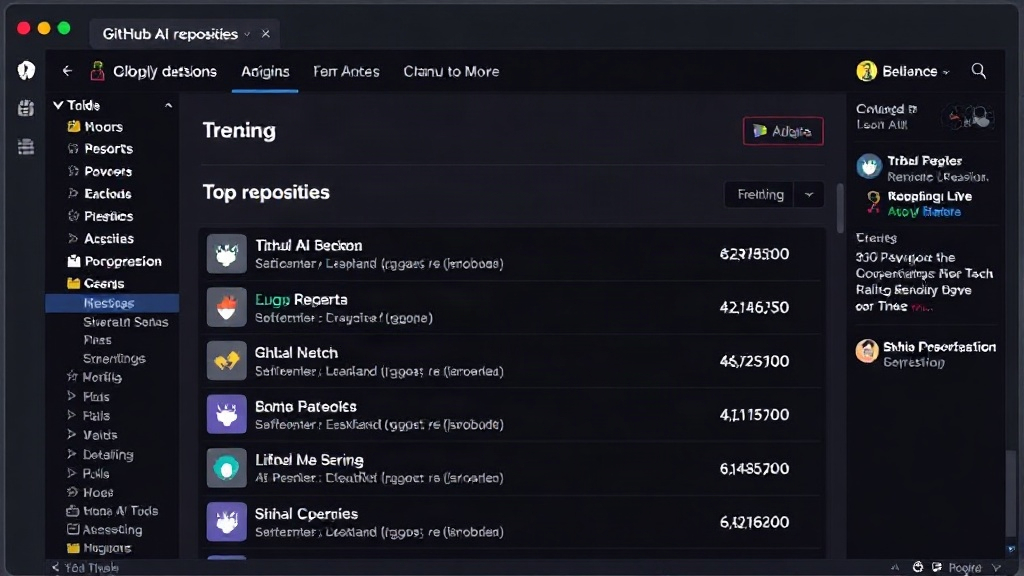Open the Frelting sort dropdown arrow
The width and height of the screenshot is (1024, 576).
pyautogui.click(x=808, y=194)
